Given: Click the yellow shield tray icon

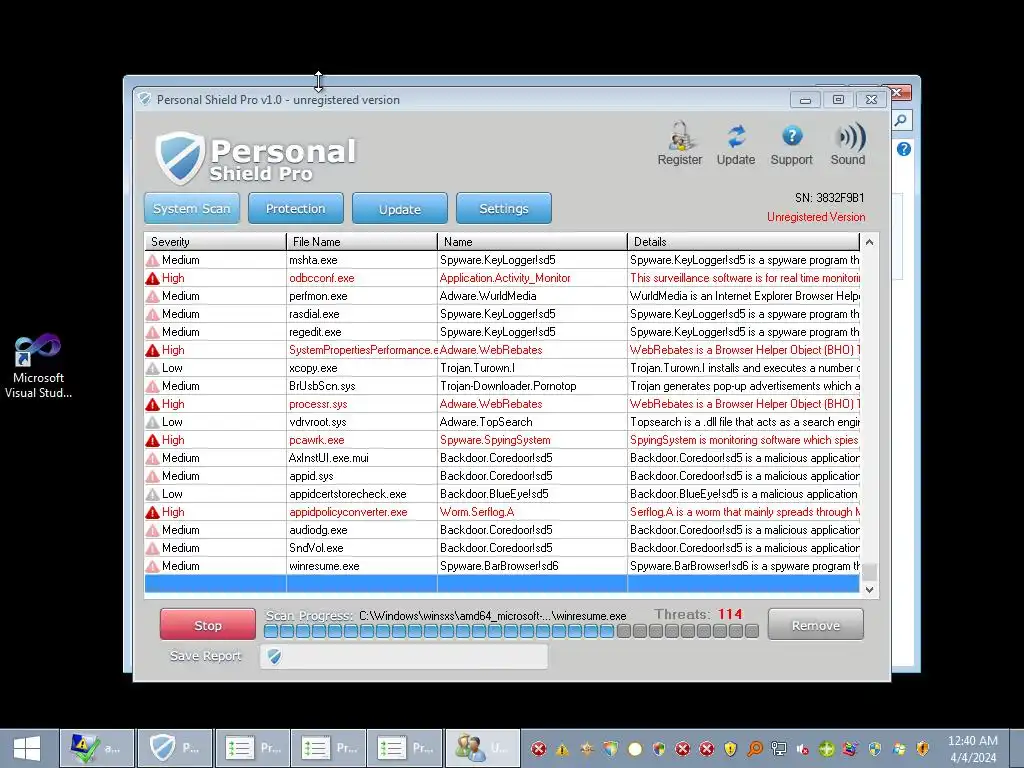Looking at the screenshot, I should (731, 749).
